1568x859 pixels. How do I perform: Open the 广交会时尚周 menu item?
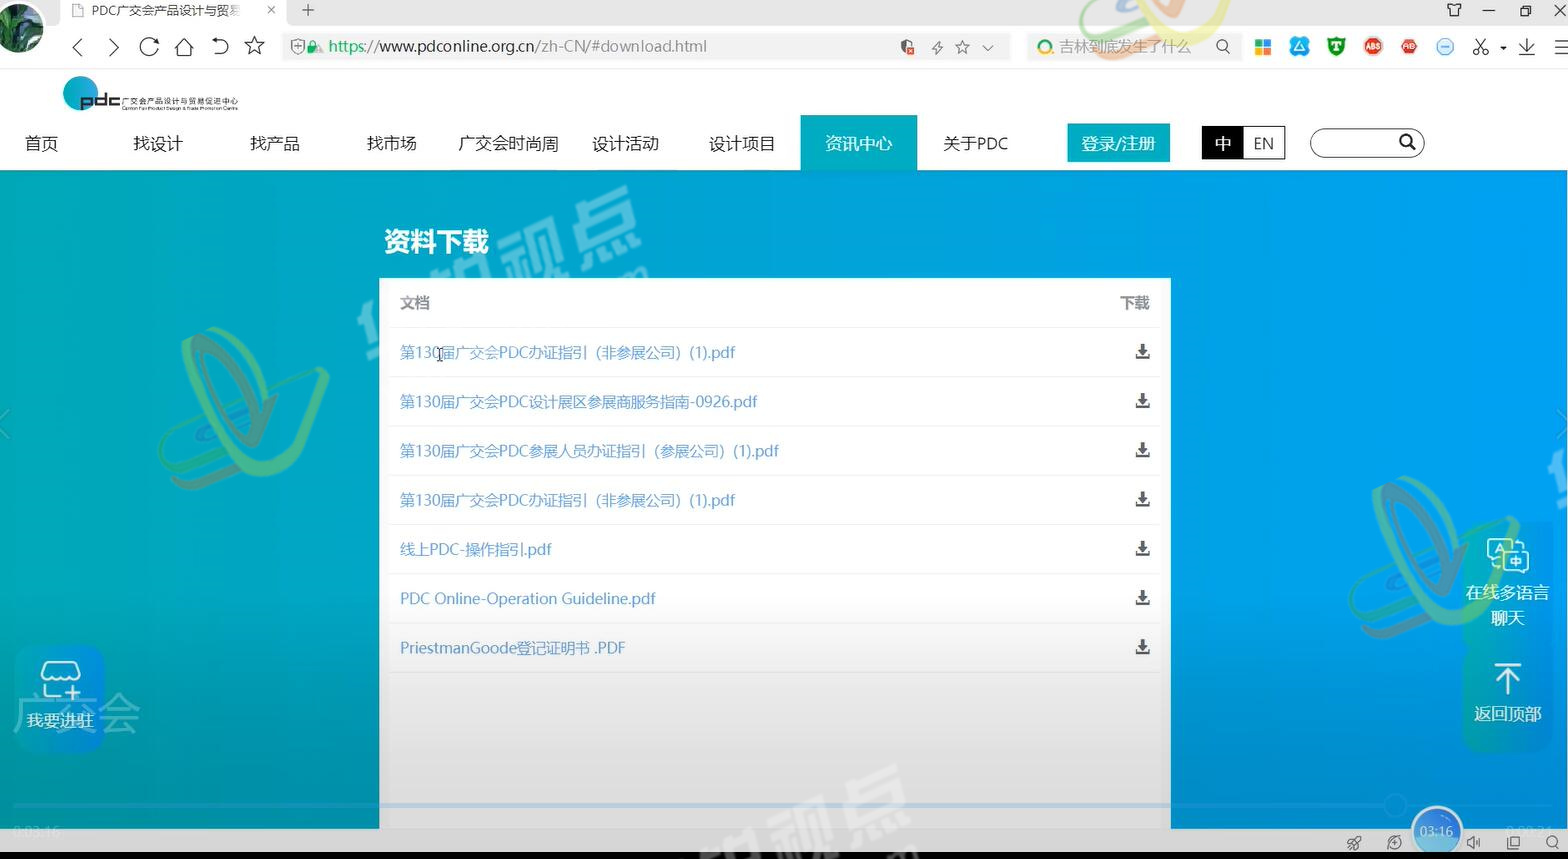click(508, 144)
